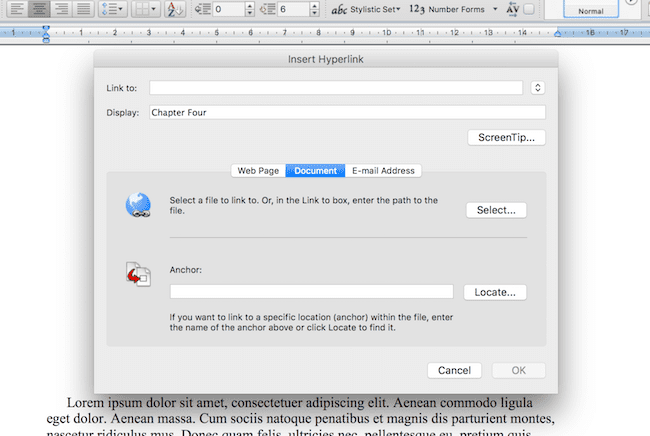
Task: Click the globe hyperlink file icon
Action: click(x=137, y=205)
